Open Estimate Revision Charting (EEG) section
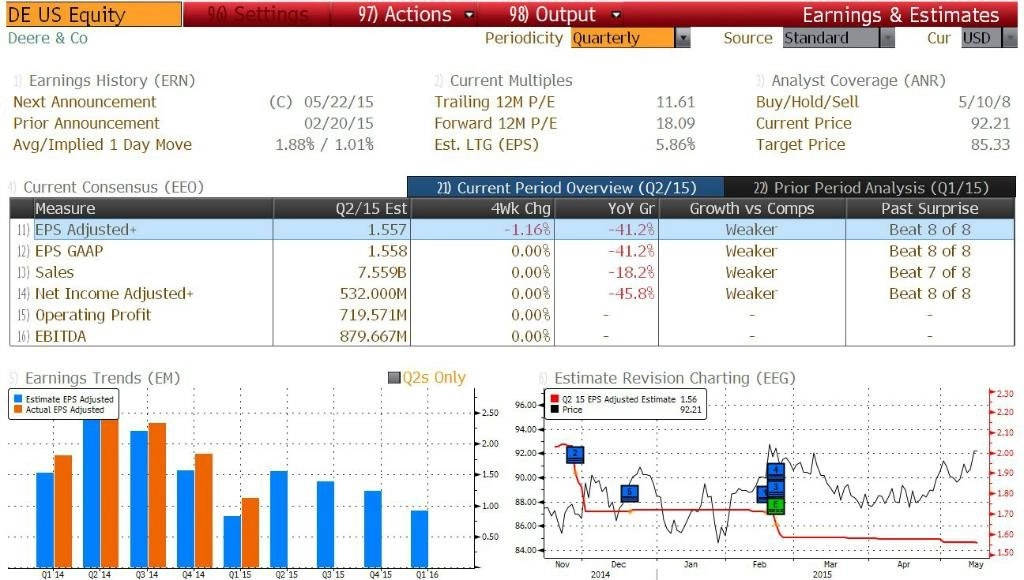Image resolution: width=1024 pixels, height=580 pixels. click(675, 378)
